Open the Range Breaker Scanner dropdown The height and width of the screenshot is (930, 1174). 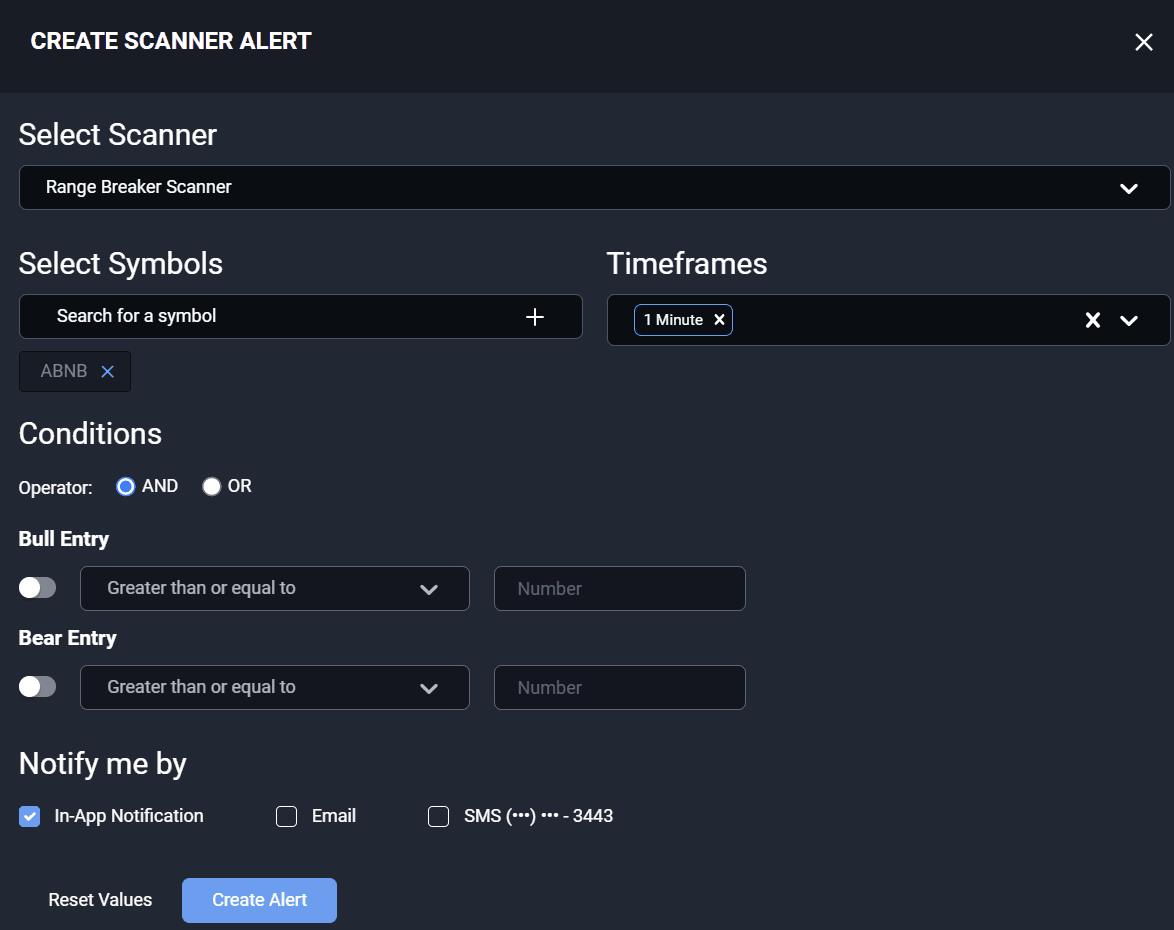click(x=594, y=187)
